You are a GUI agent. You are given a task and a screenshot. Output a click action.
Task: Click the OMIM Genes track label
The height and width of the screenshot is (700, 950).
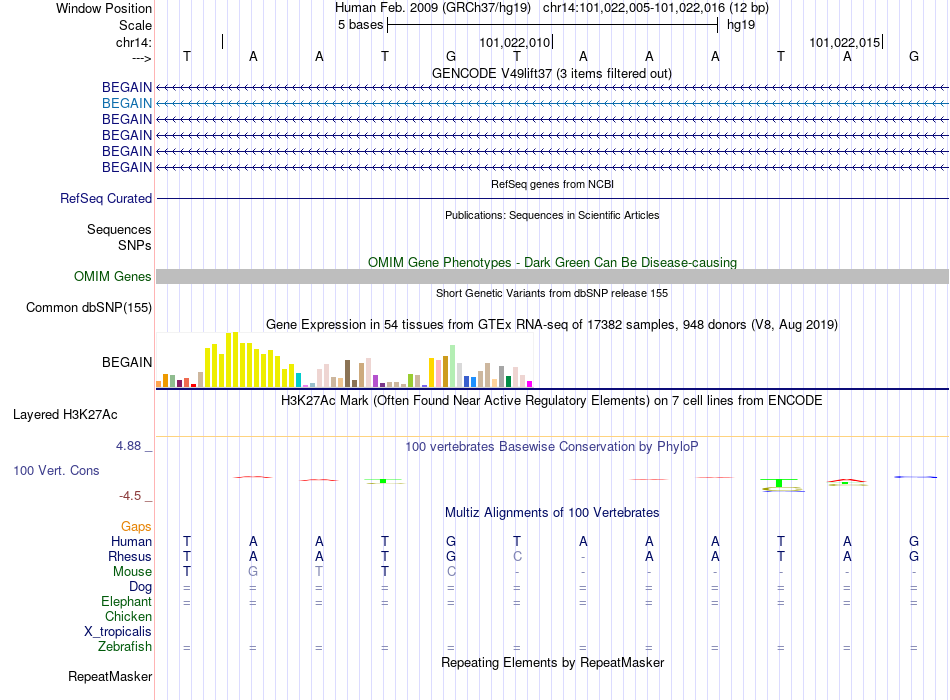[113, 276]
